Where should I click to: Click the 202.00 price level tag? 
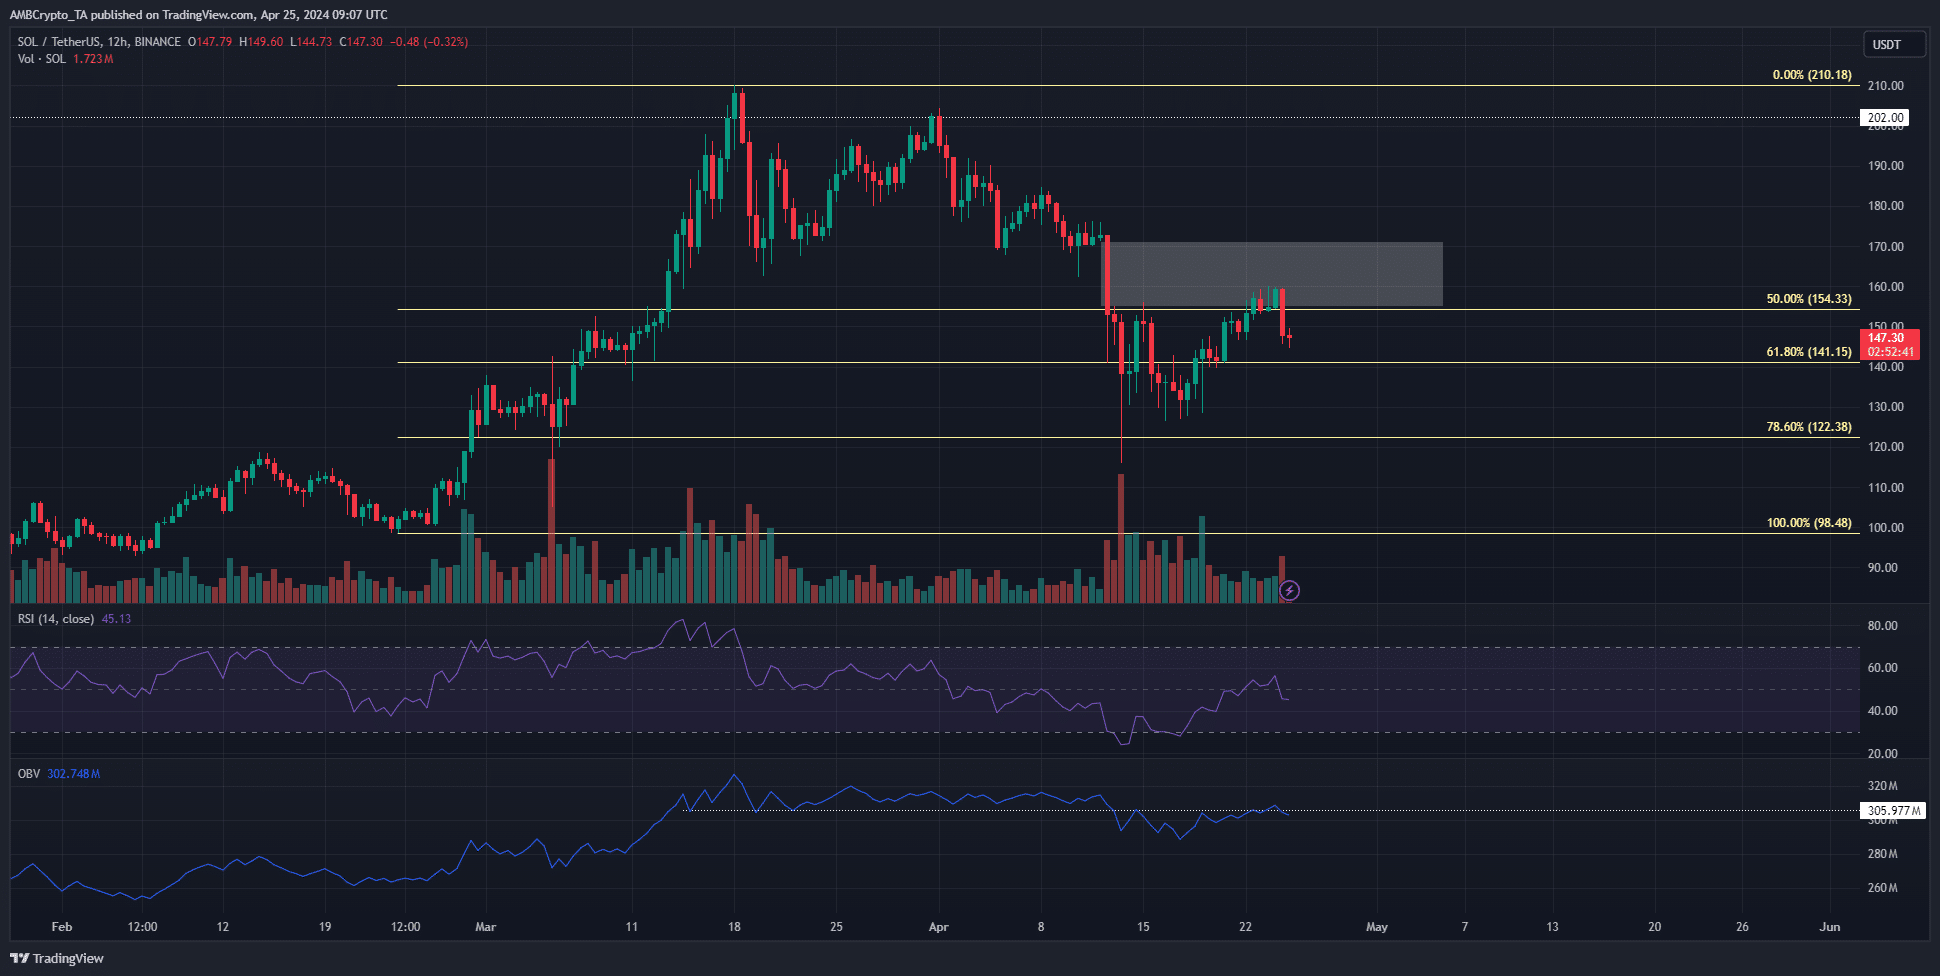pyautogui.click(x=1885, y=118)
